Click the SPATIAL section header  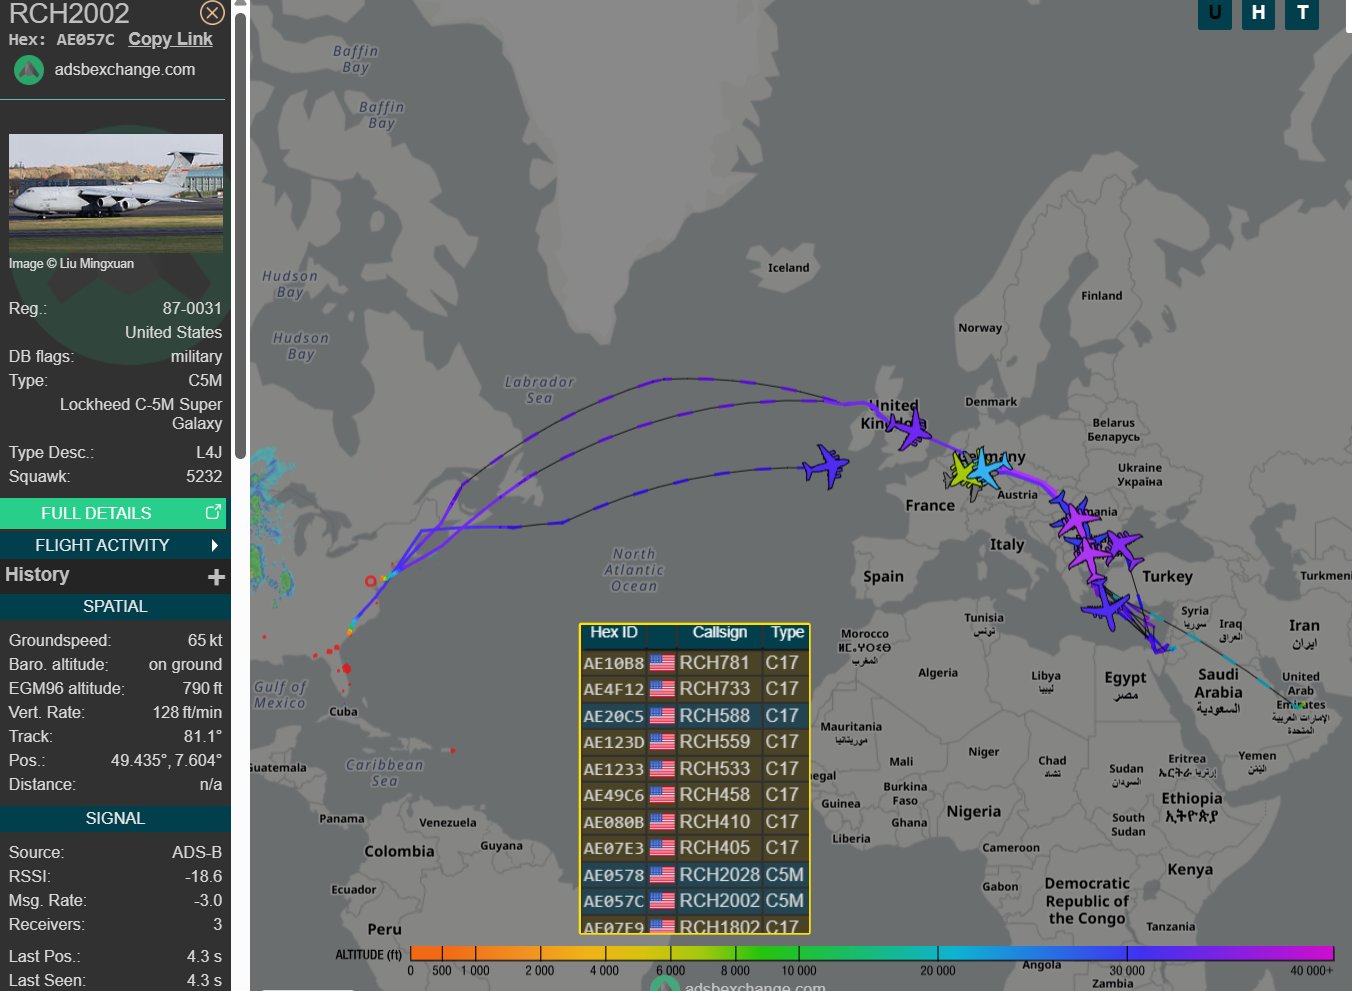click(x=115, y=607)
